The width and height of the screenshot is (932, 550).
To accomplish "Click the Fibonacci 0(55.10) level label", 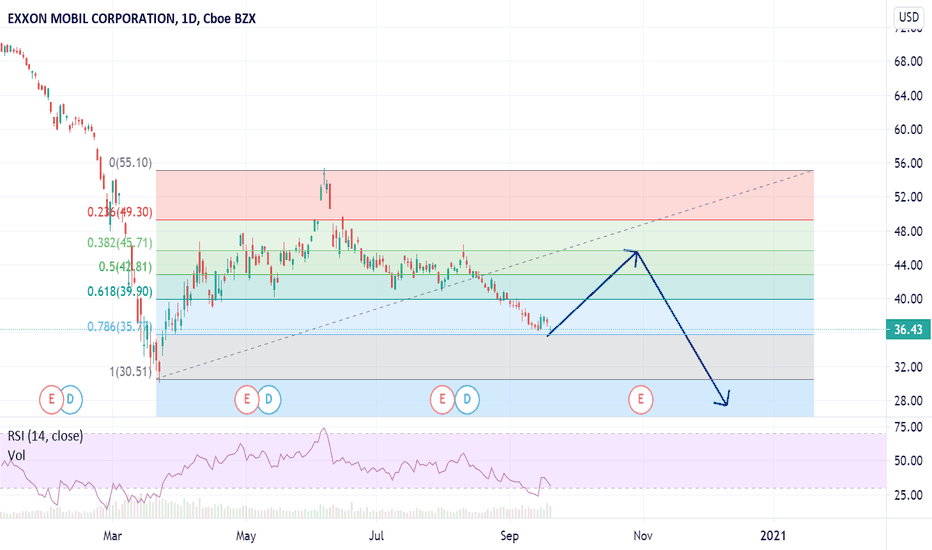I will coord(130,162).
